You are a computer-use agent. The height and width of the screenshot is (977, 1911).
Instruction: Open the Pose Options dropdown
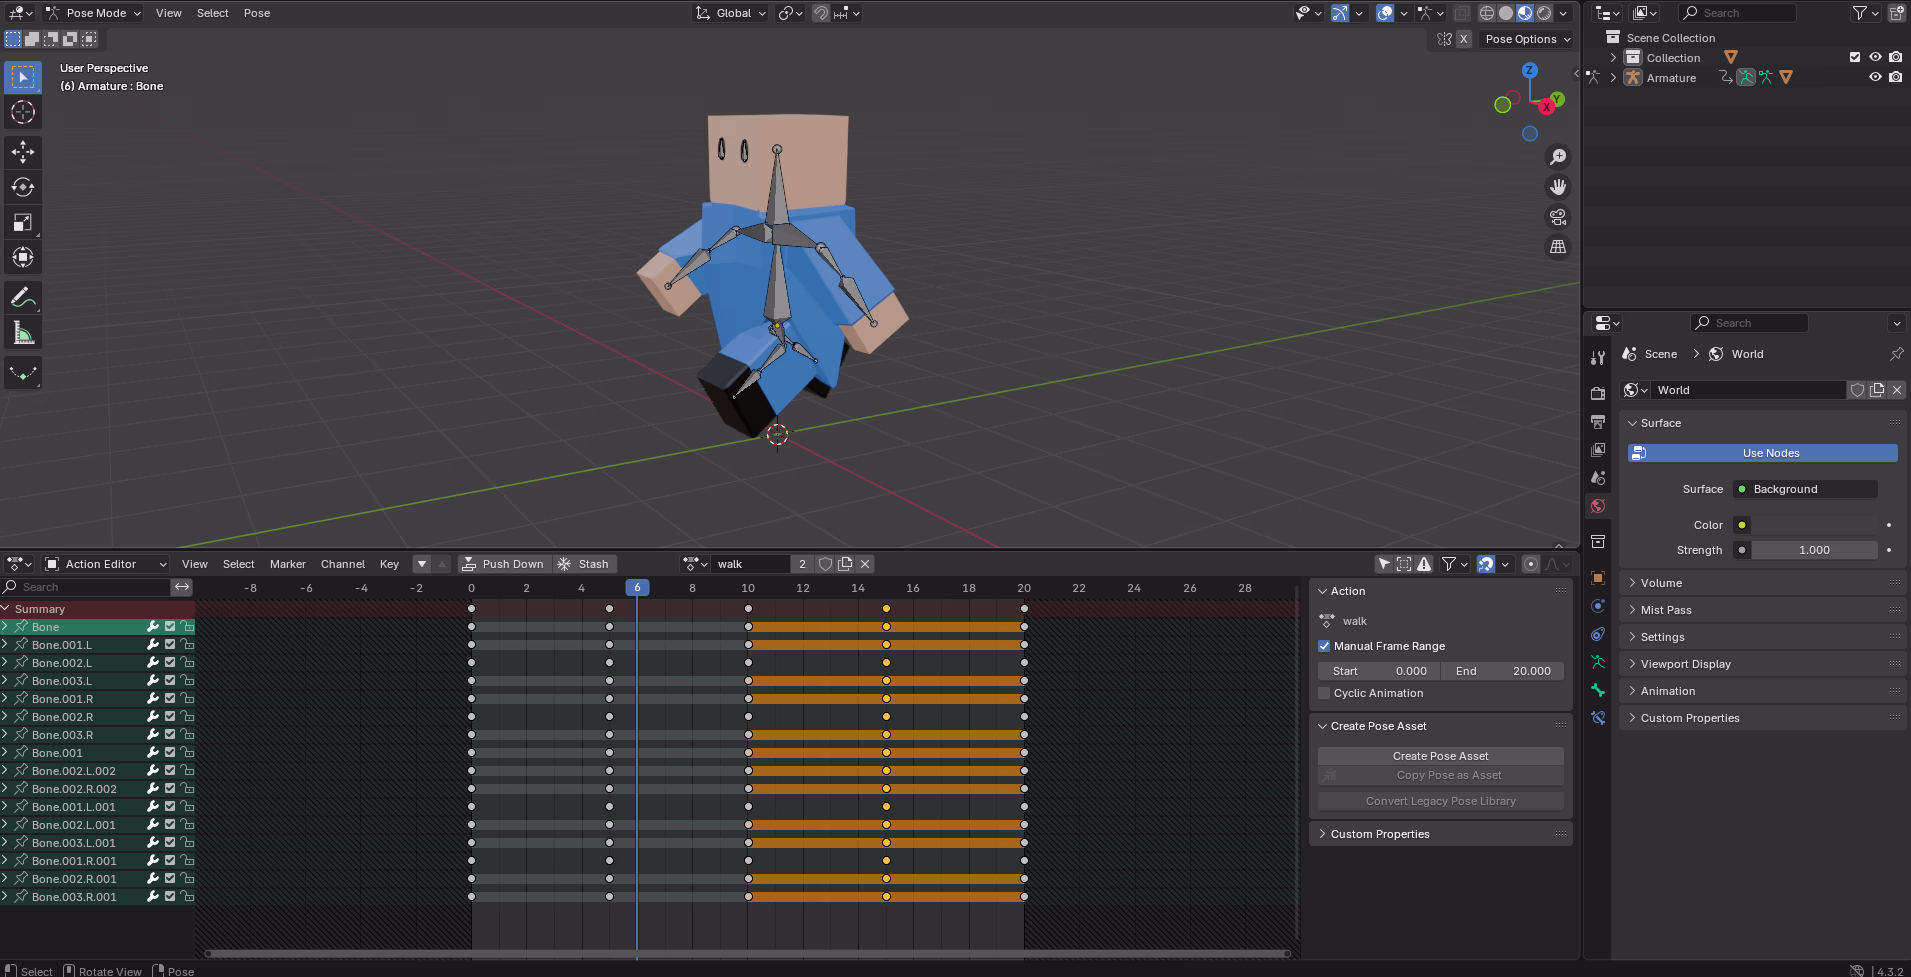(1527, 39)
